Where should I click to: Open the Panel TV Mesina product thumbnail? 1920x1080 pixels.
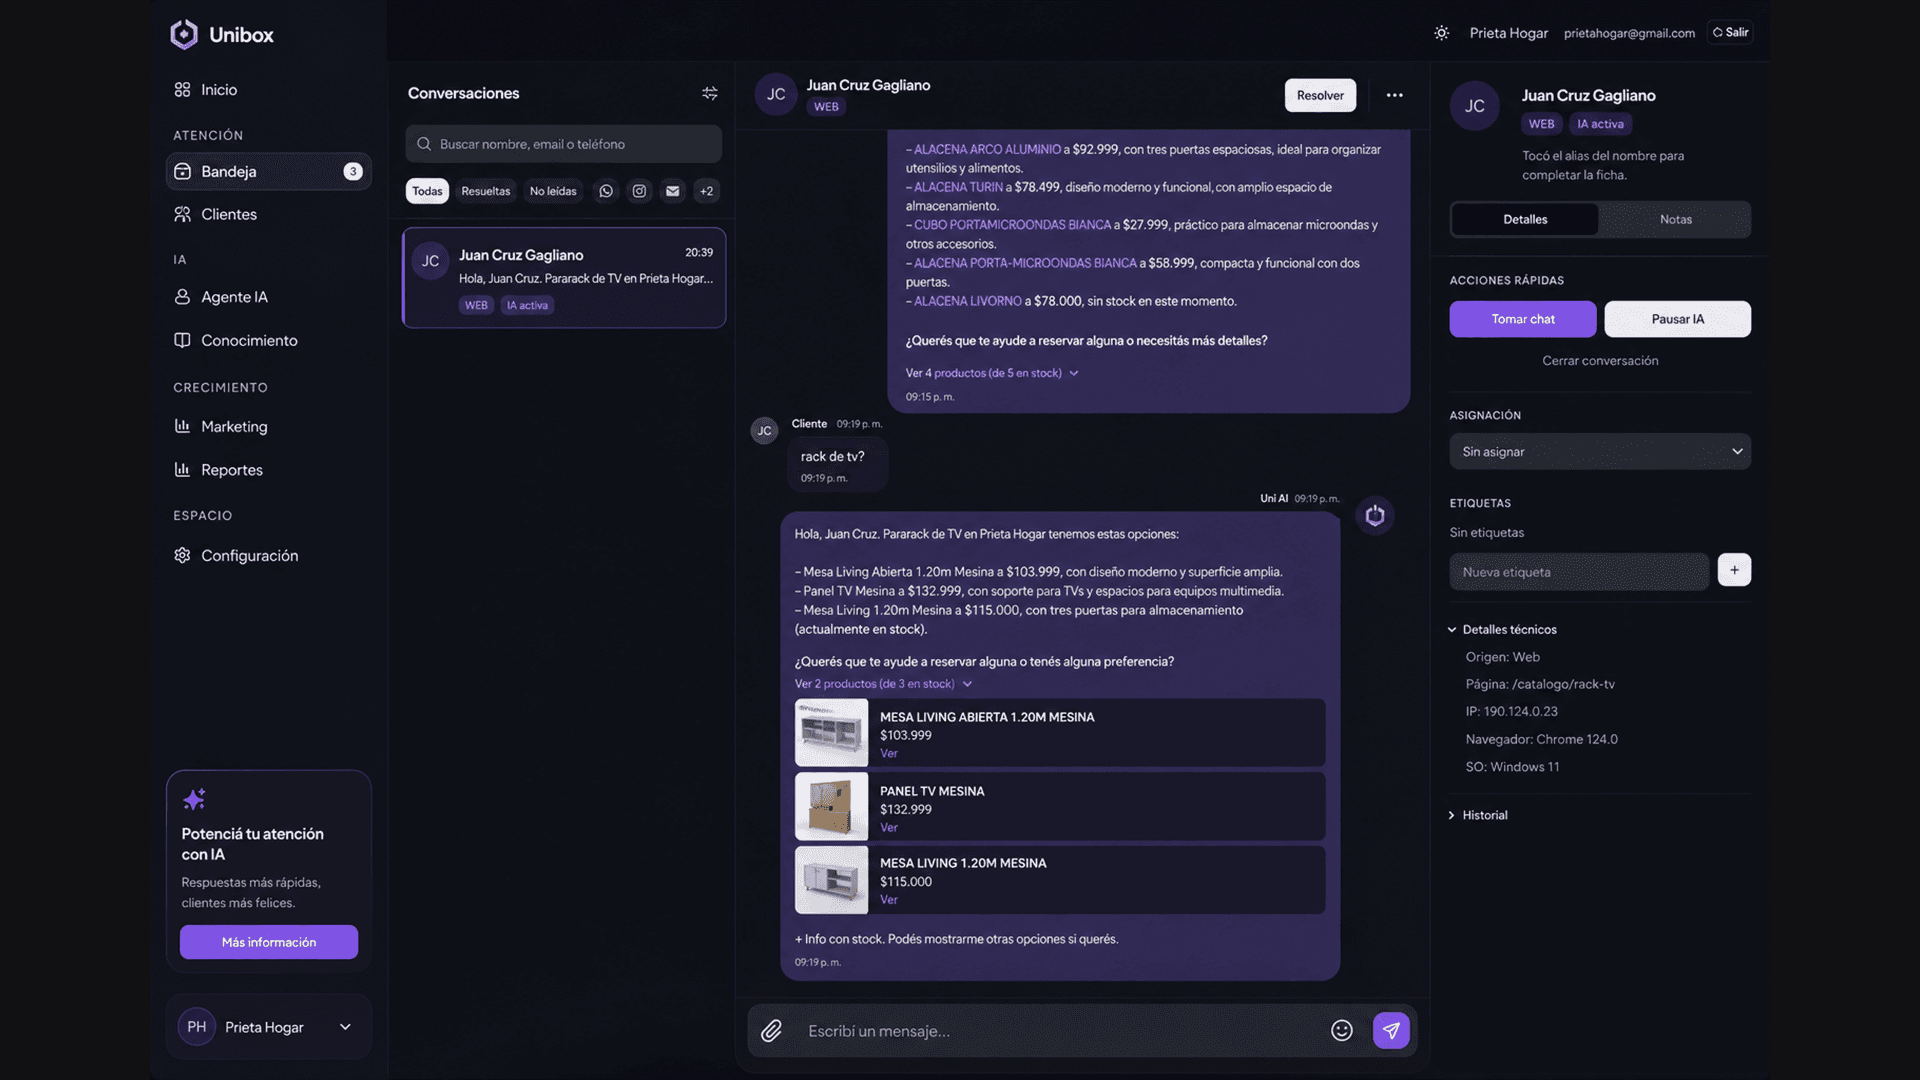(x=831, y=807)
